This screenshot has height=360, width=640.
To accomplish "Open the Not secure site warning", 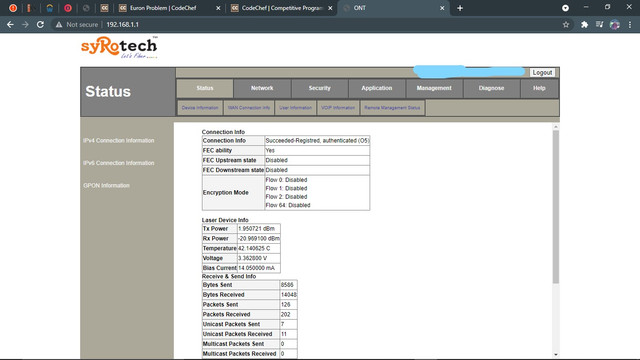I will tap(77, 24).
